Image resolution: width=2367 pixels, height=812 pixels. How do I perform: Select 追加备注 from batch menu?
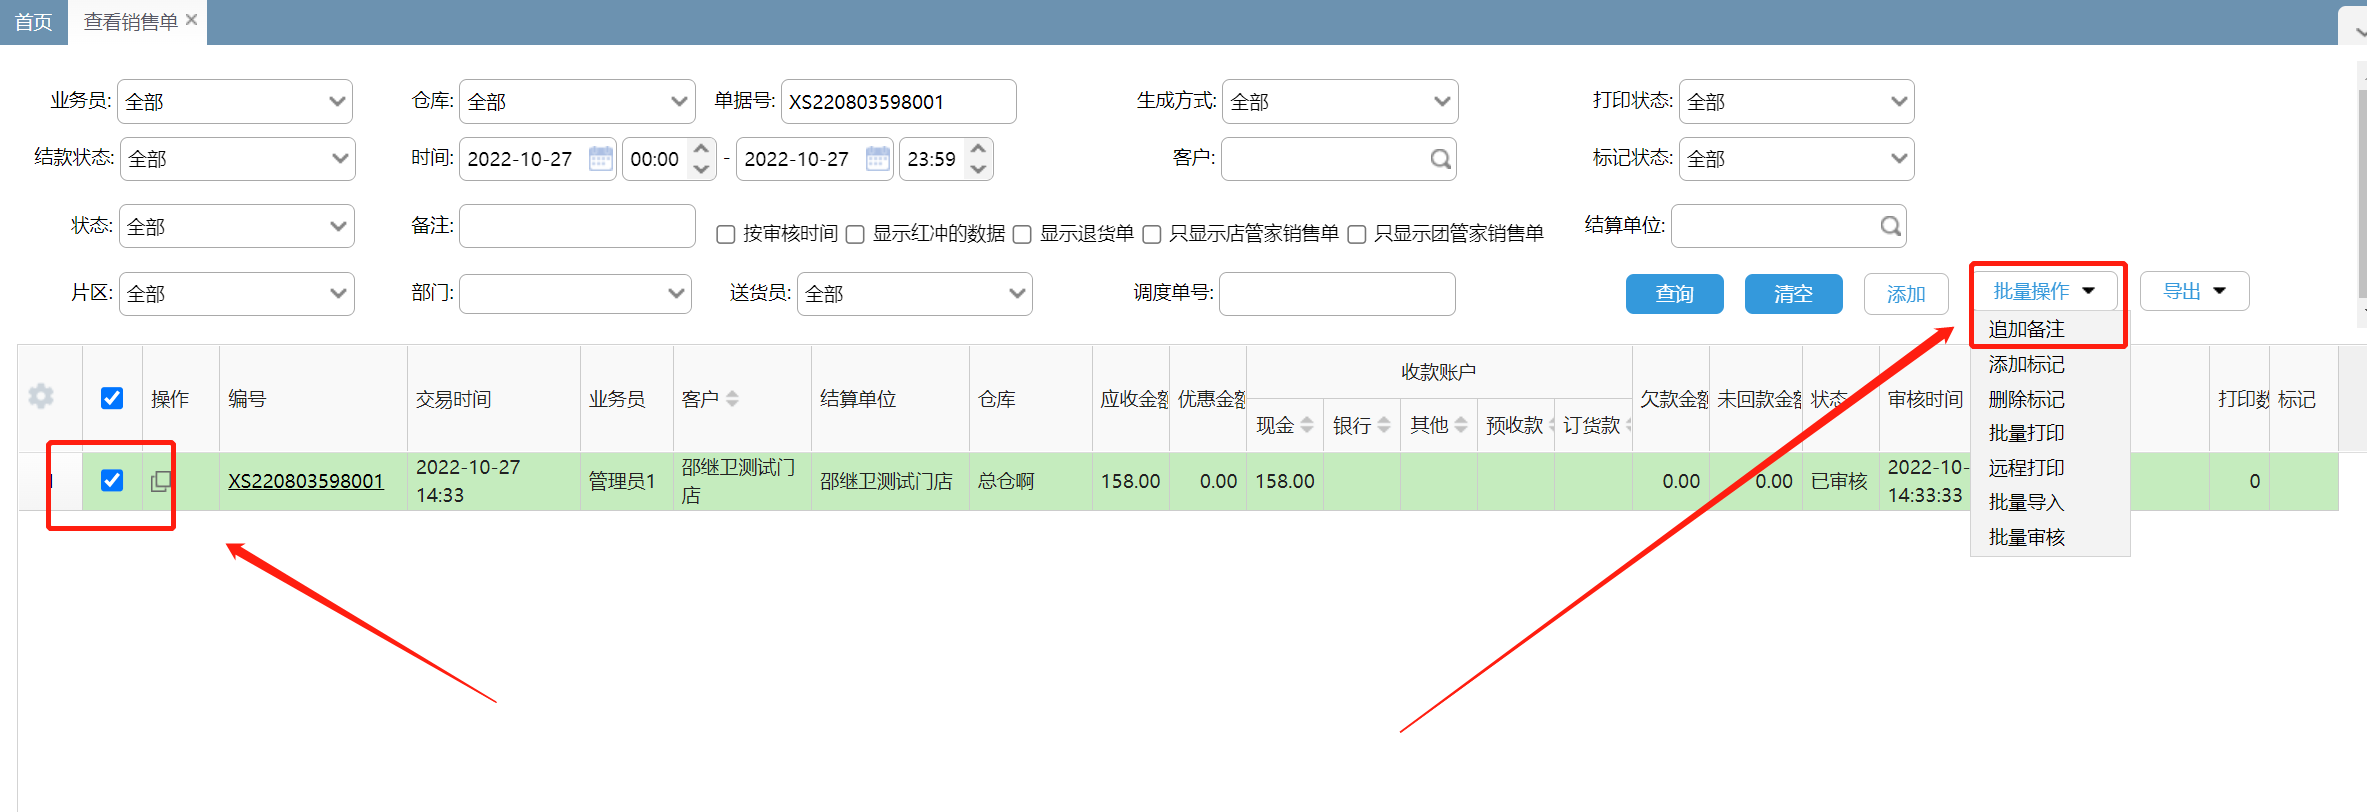tap(2026, 329)
